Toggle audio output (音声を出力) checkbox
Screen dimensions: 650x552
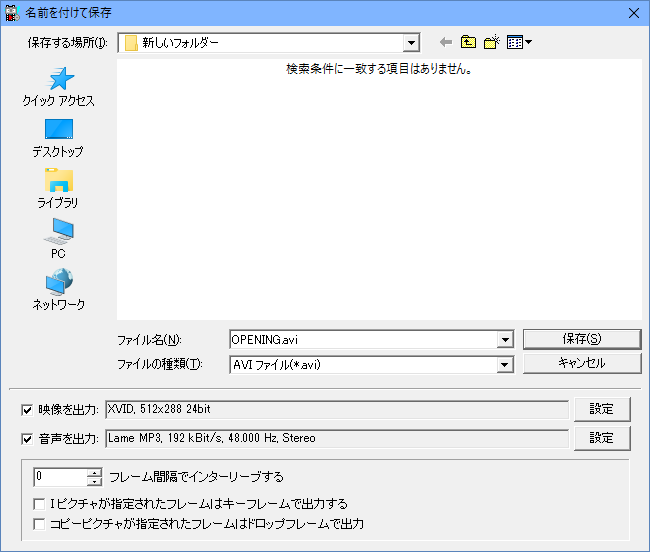point(27,439)
